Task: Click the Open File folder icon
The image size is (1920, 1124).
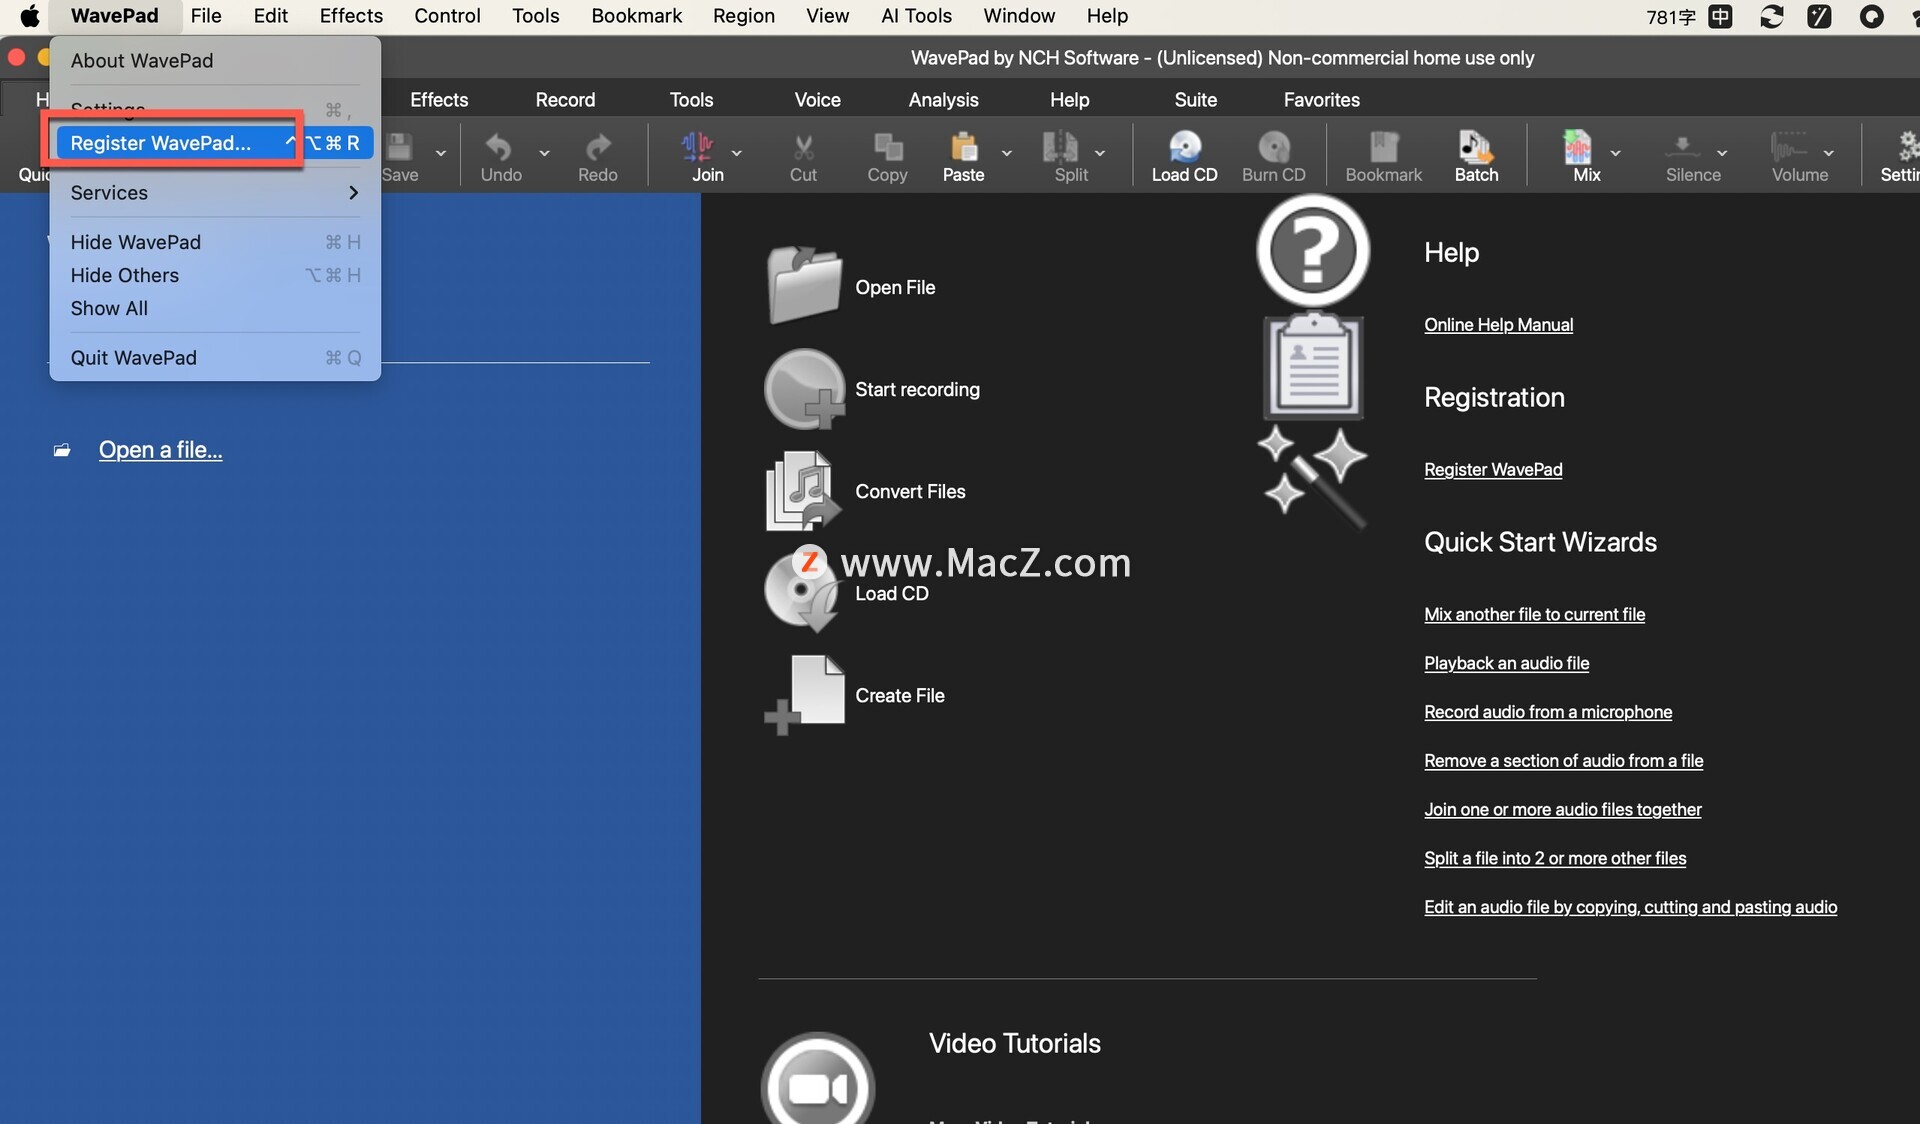Action: point(804,286)
